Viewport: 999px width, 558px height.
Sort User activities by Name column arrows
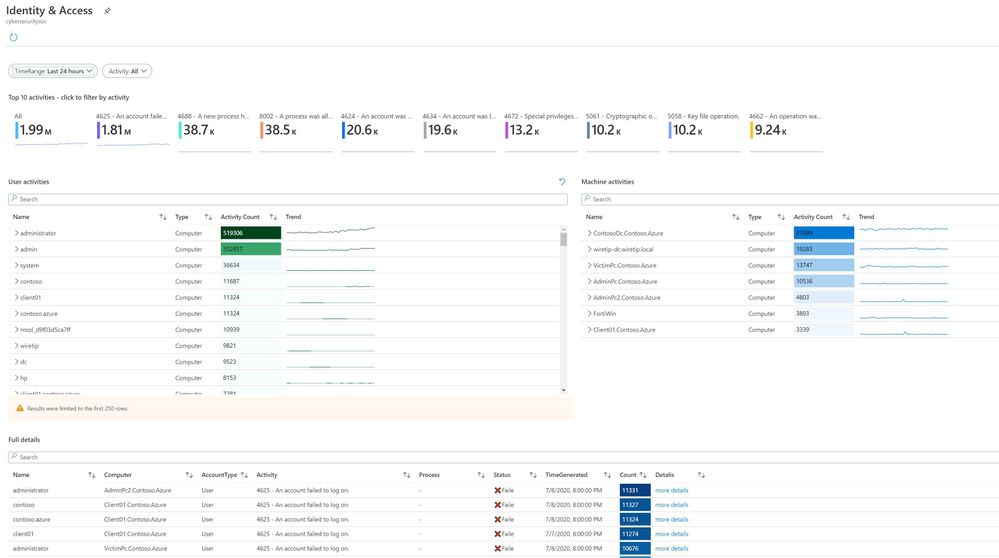coord(163,217)
